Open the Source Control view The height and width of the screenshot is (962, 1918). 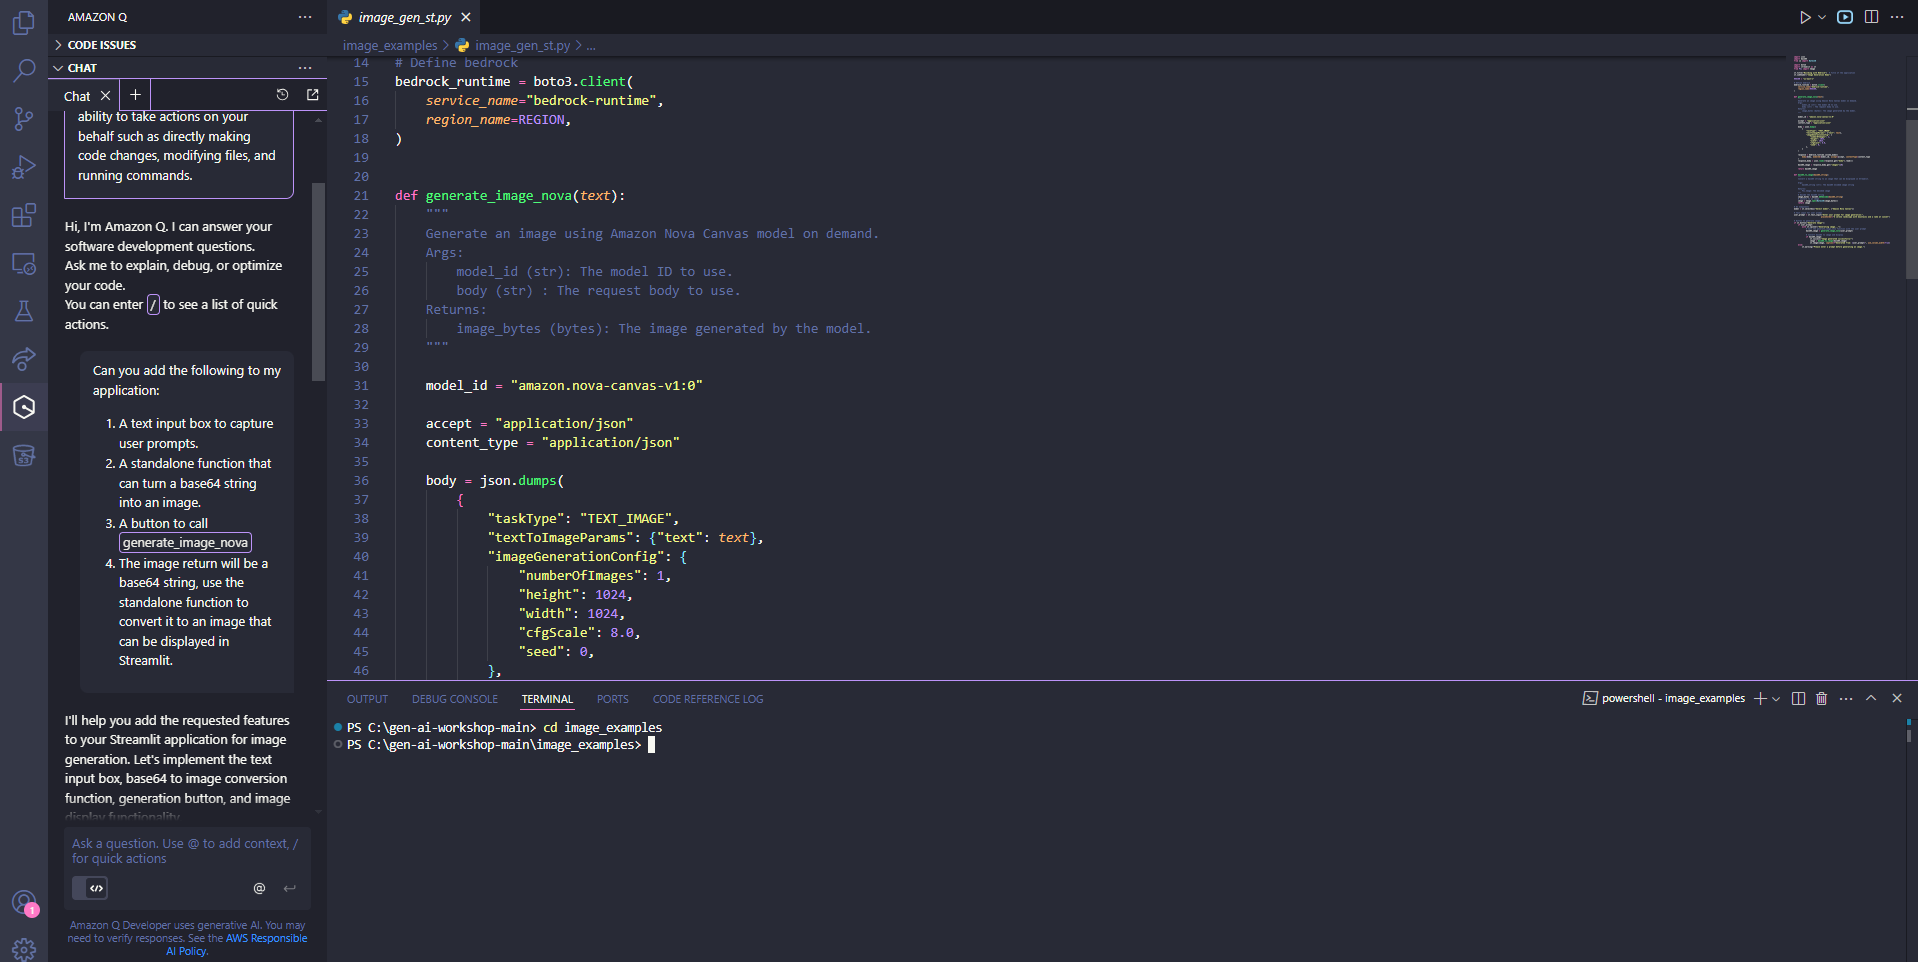coord(24,118)
